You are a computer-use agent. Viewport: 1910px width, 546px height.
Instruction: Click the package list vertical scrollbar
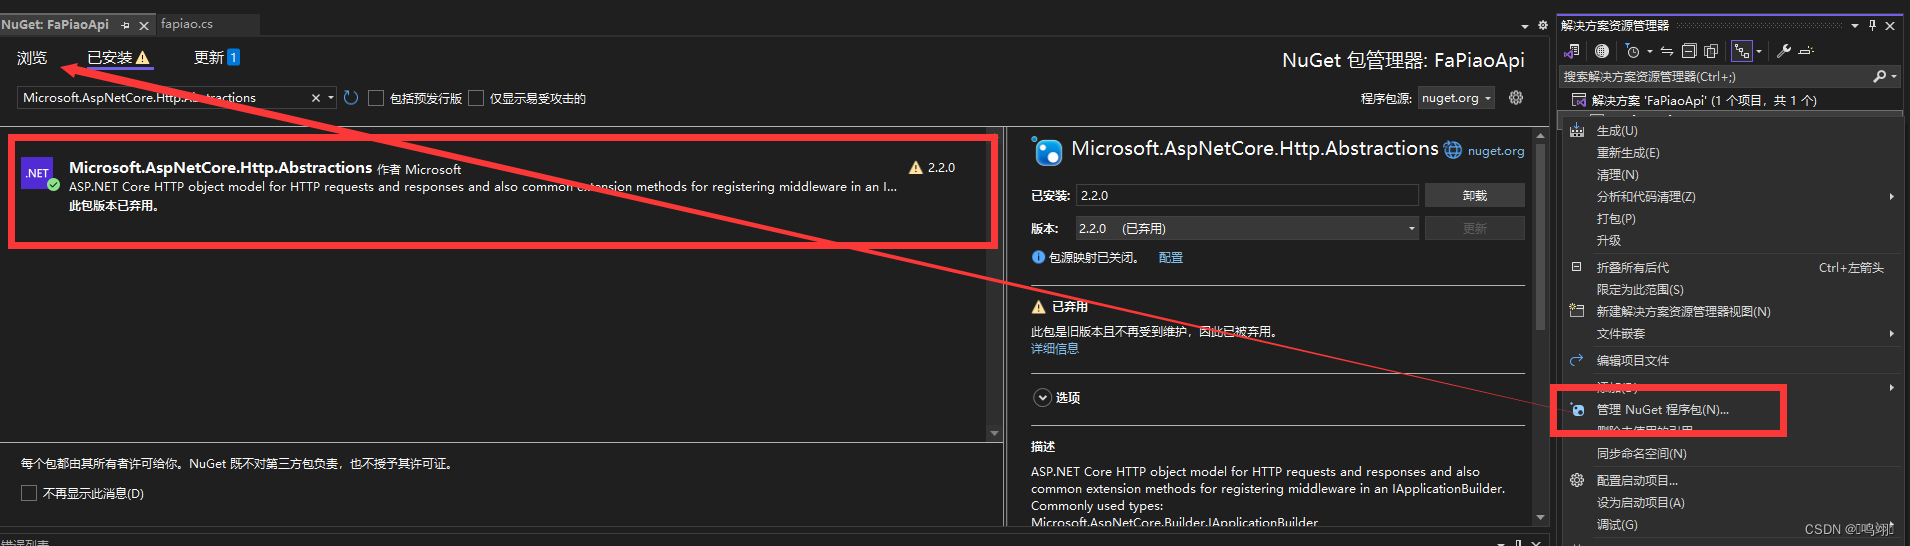[994, 285]
